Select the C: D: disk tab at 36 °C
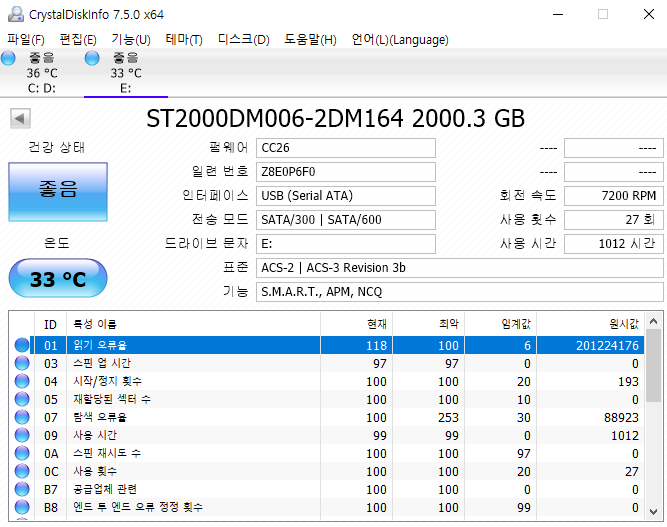This screenshot has width=667, height=527. 42,73
